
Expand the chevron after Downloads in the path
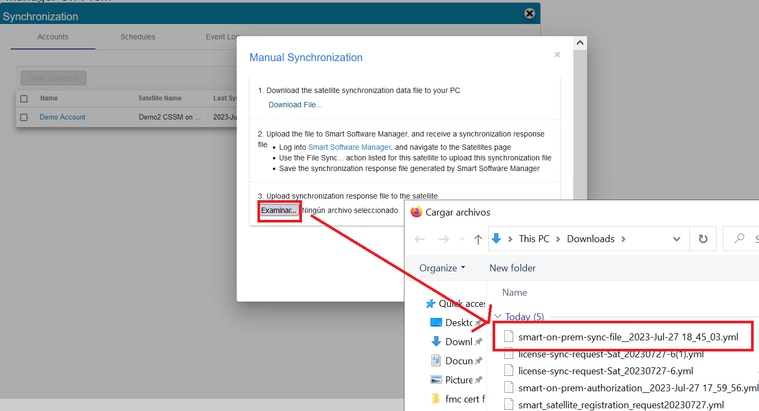(x=623, y=239)
